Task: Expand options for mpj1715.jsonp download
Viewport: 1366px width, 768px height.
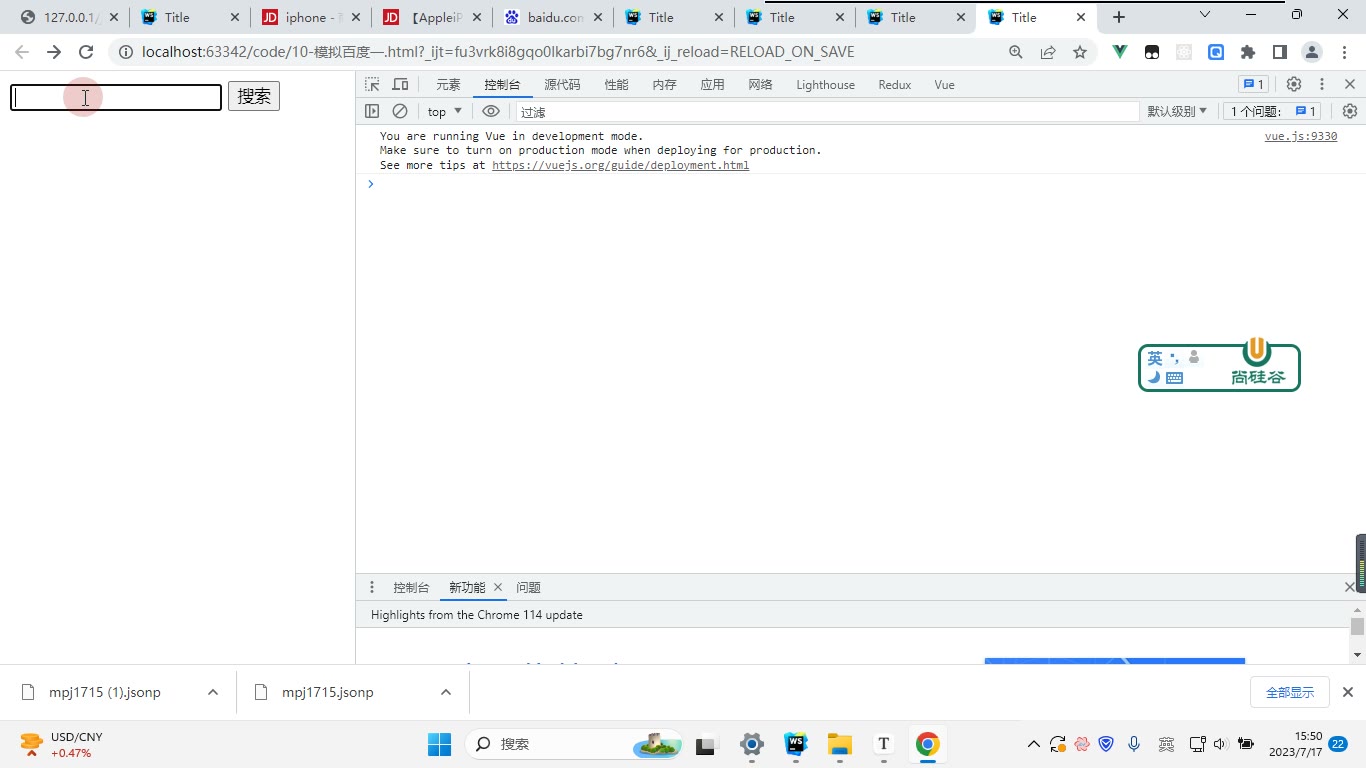Action: point(446,692)
